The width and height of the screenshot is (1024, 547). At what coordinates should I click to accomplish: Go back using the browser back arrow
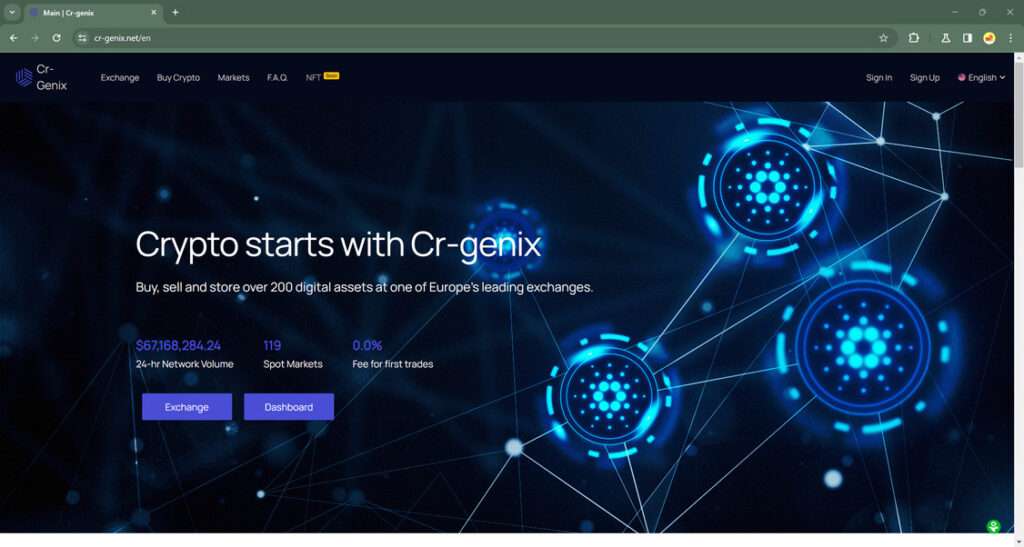click(14, 39)
